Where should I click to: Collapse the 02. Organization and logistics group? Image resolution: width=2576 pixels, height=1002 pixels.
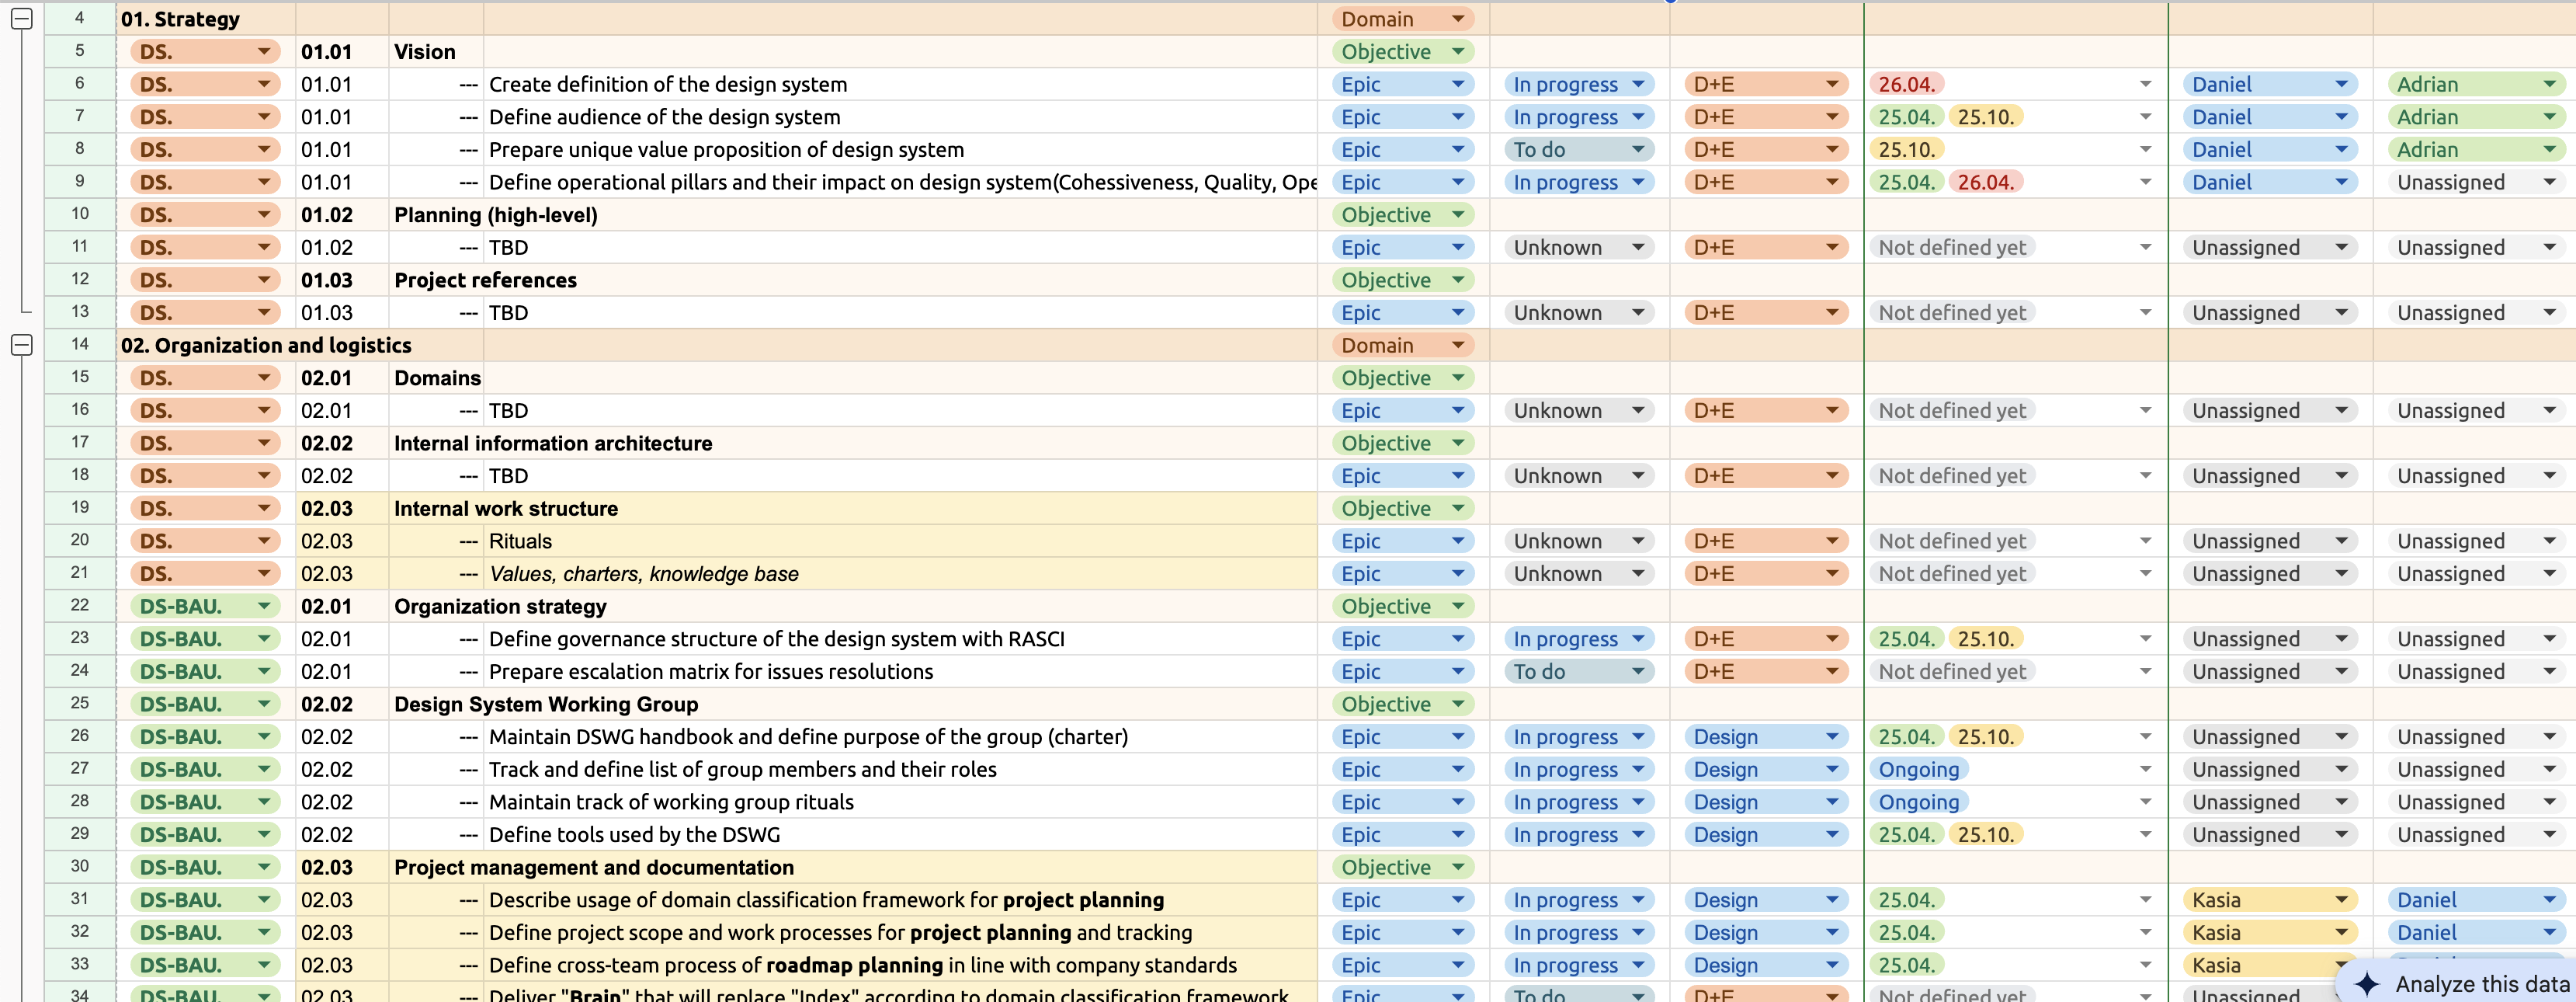(21, 345)
